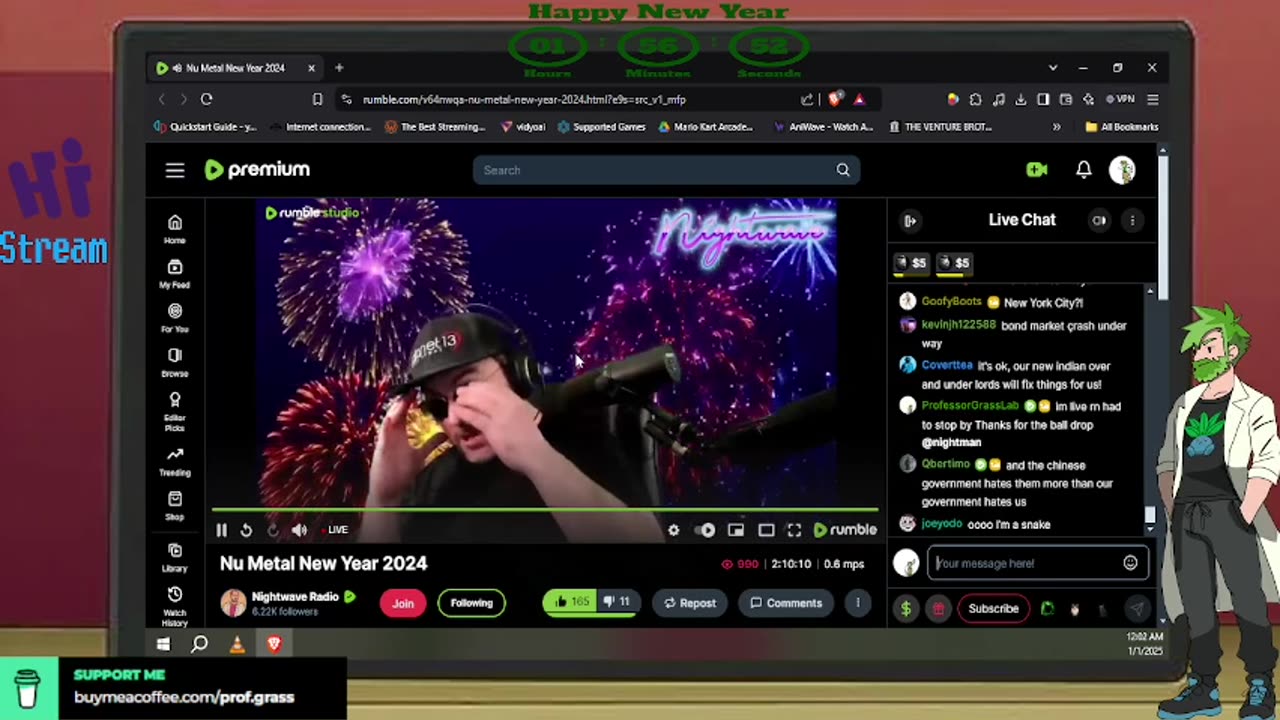Open Library in the sidebar
The image size is (1280, 720).
point(175,557)
